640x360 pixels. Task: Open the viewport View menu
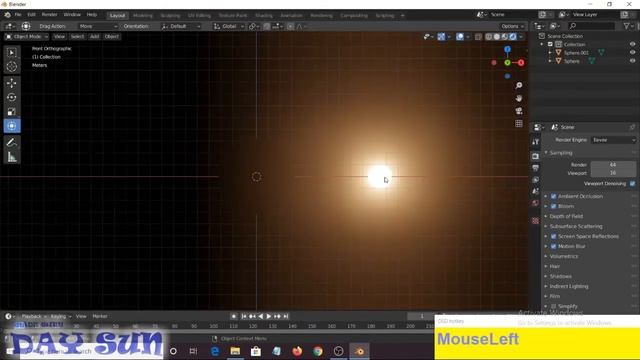tap(59, 37)
